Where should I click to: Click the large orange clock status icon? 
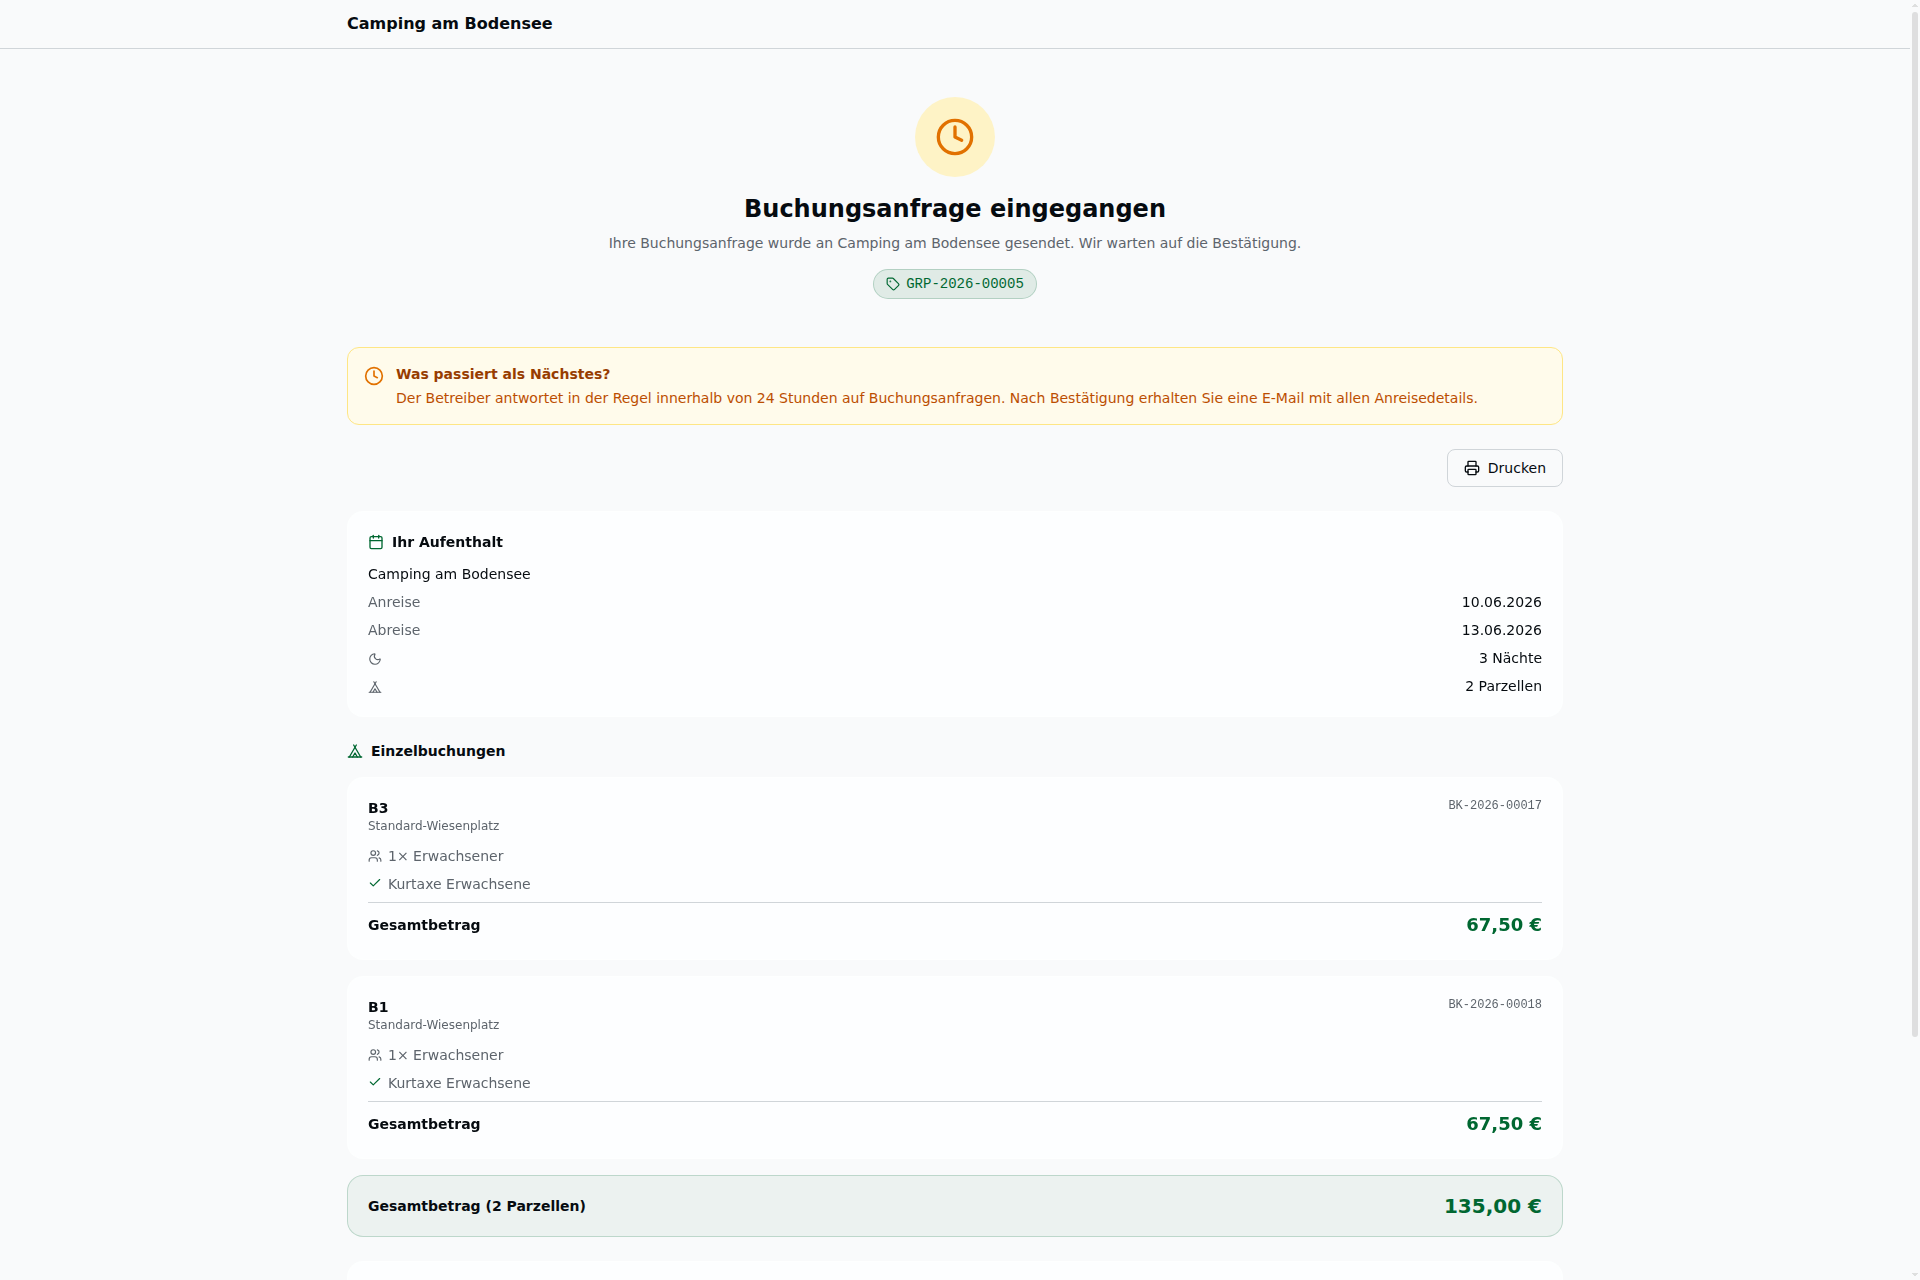[955, 137]
